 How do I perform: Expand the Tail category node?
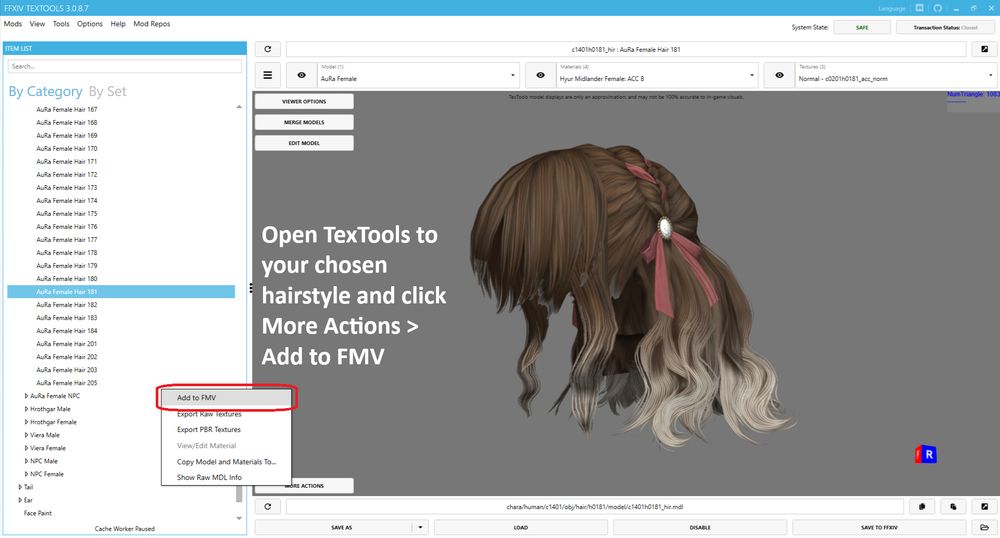point(20,487)
